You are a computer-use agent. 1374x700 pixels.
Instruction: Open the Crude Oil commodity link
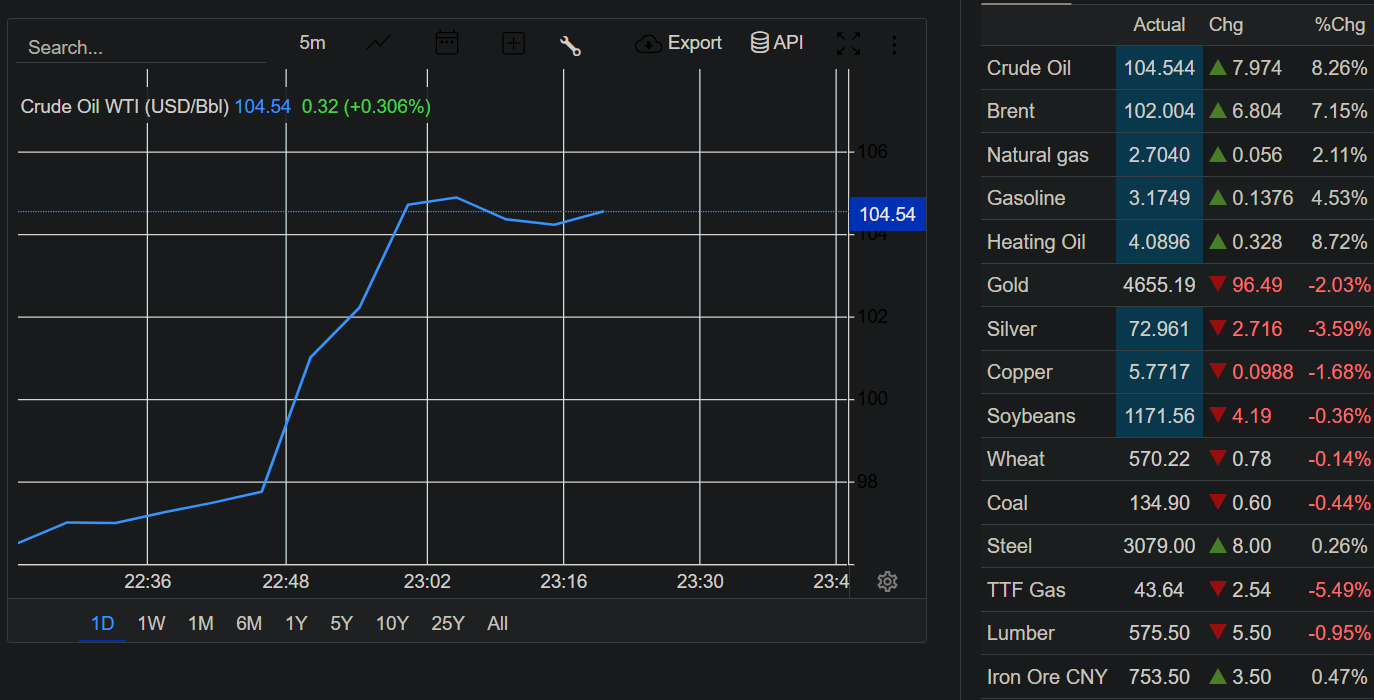(1029, 68)
